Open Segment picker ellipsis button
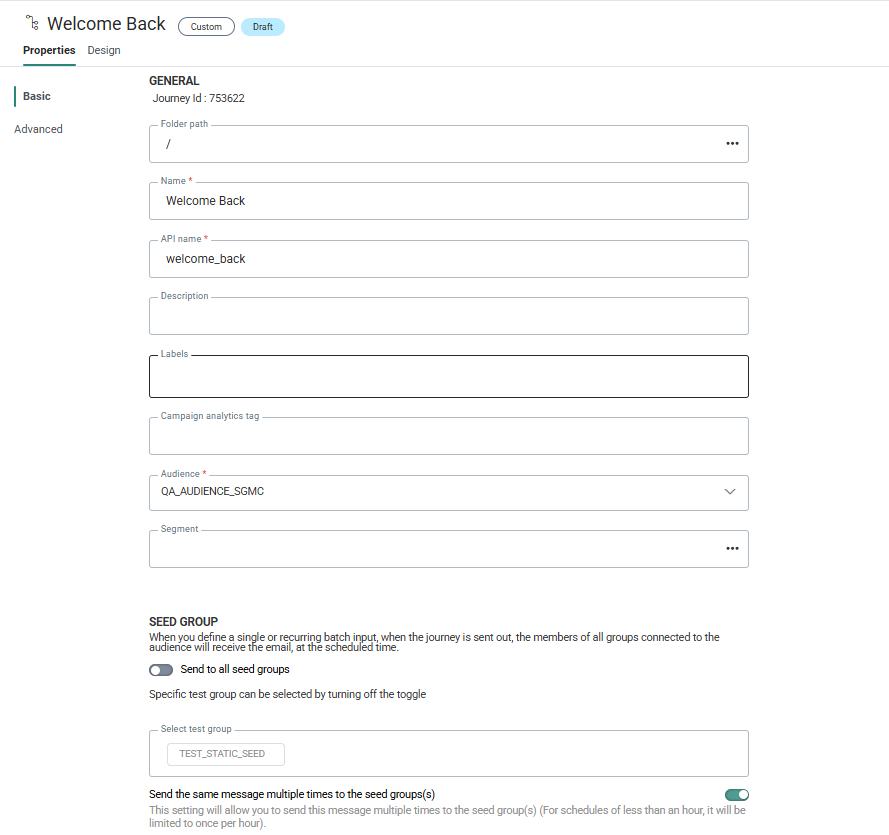This screenshot has height=835, width=889. click(x=732, y=549)
